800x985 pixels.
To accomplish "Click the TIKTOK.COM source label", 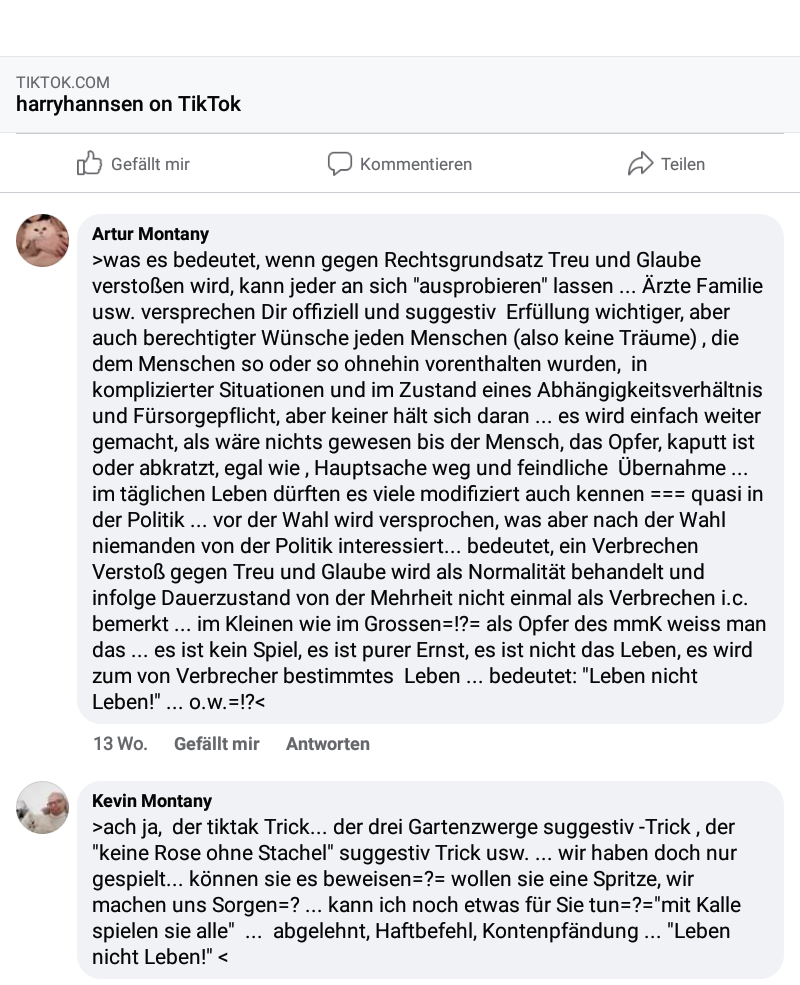I will [63, 82].
